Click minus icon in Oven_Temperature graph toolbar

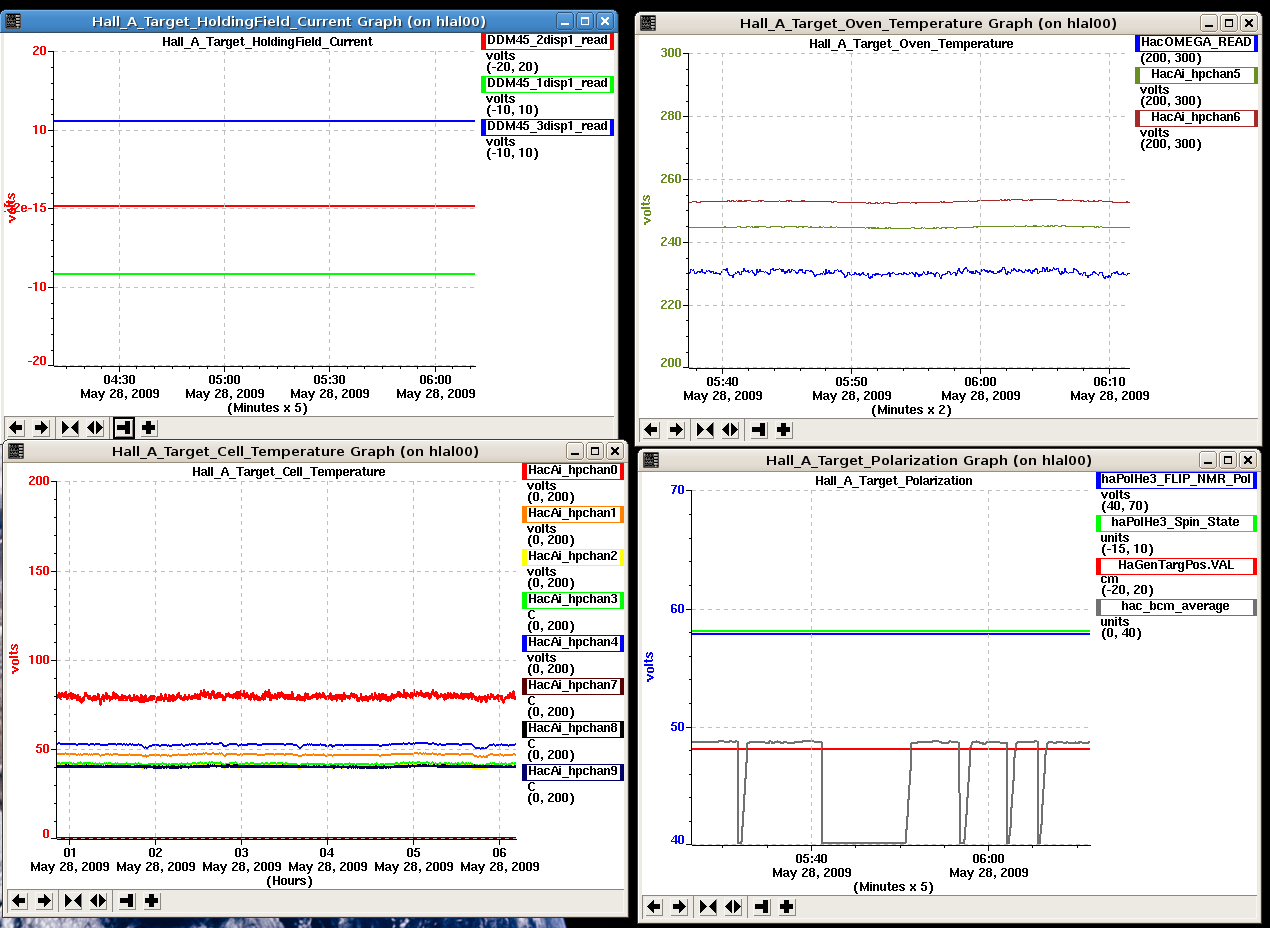759,430
